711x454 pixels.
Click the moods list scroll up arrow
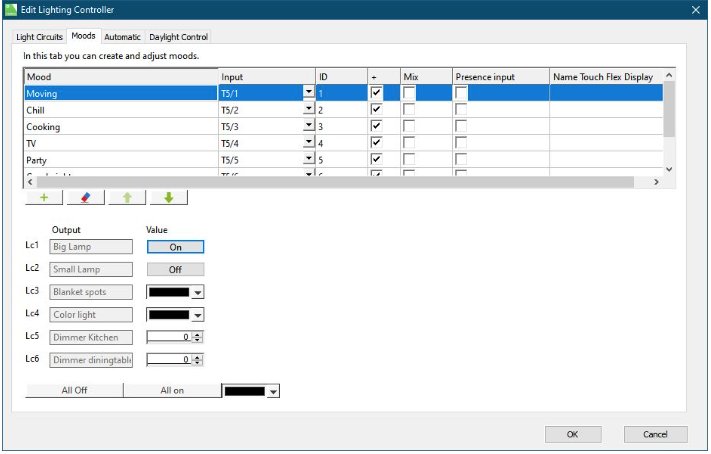(669, 76)
